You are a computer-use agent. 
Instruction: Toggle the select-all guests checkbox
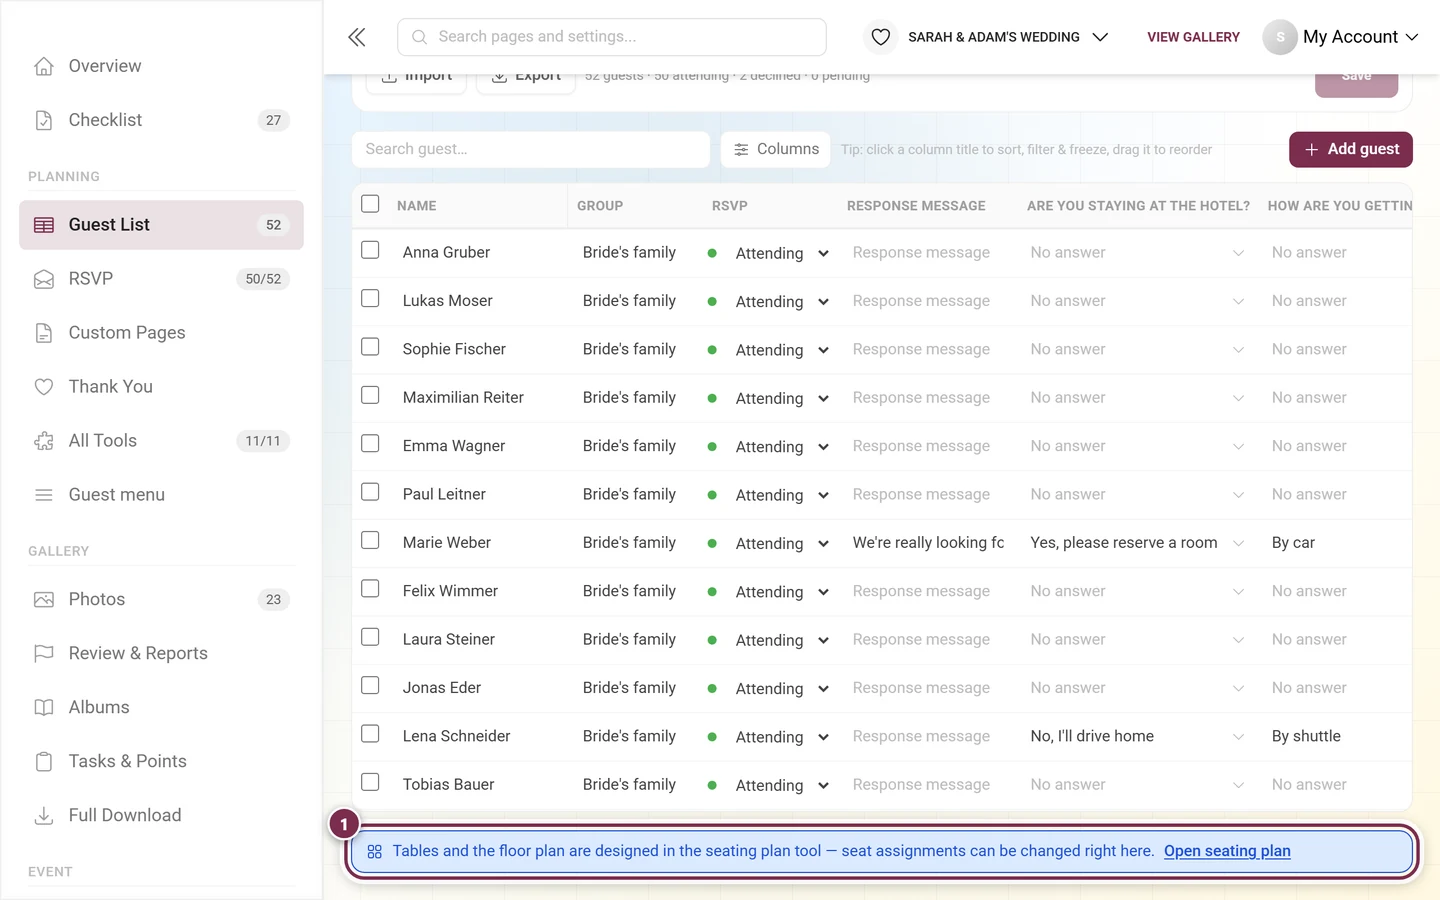pyautogui.click(x=370, y=204)
